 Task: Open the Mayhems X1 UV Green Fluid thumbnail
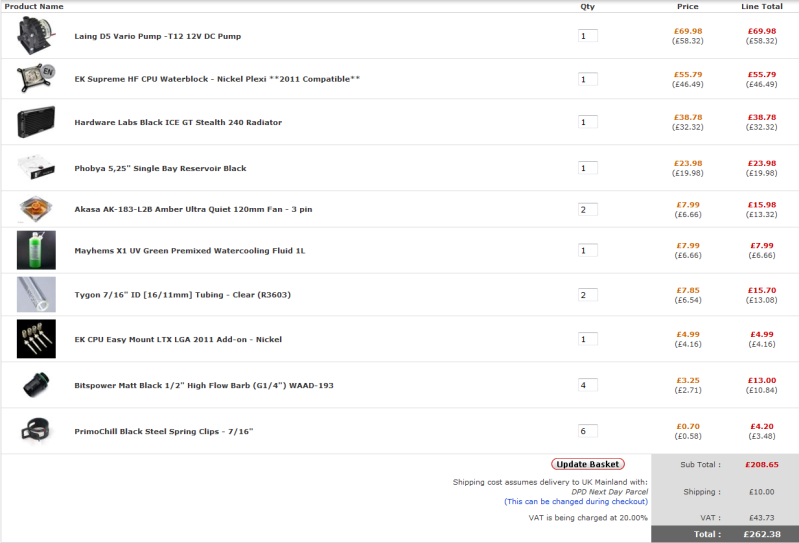point(36,250)
